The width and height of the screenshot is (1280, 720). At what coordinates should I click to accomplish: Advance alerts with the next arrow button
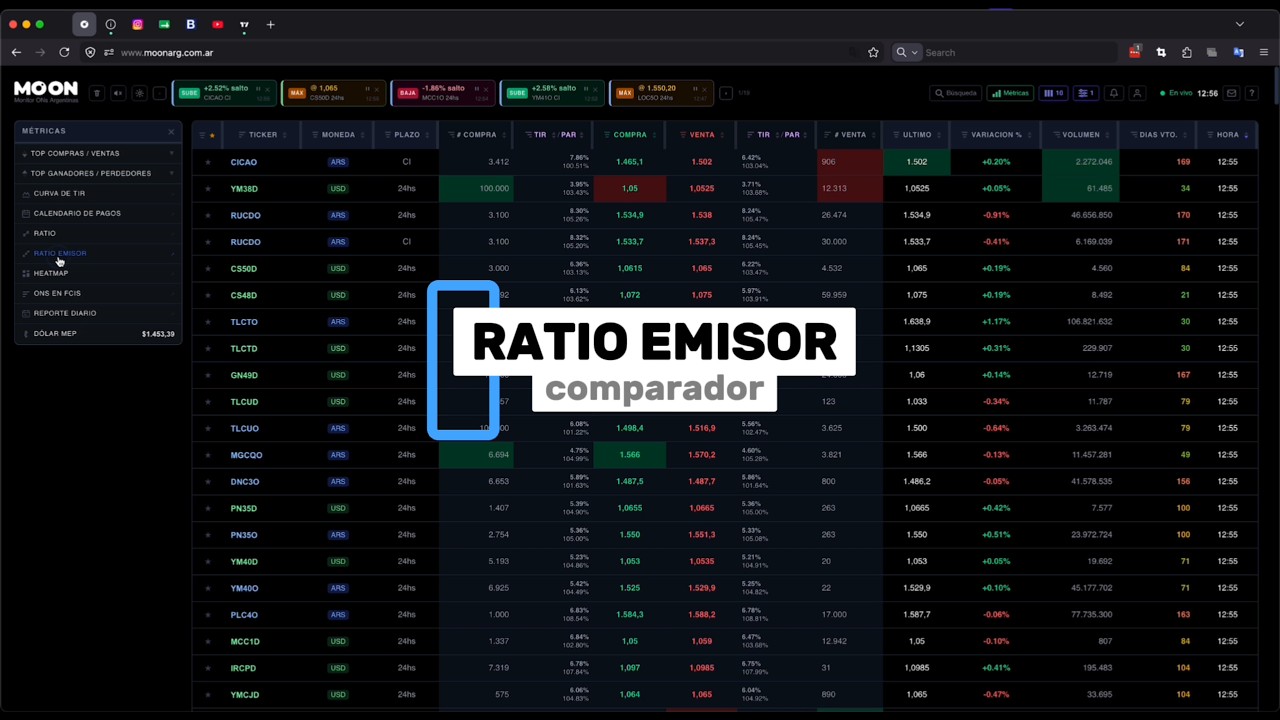[x=726, y=93]
